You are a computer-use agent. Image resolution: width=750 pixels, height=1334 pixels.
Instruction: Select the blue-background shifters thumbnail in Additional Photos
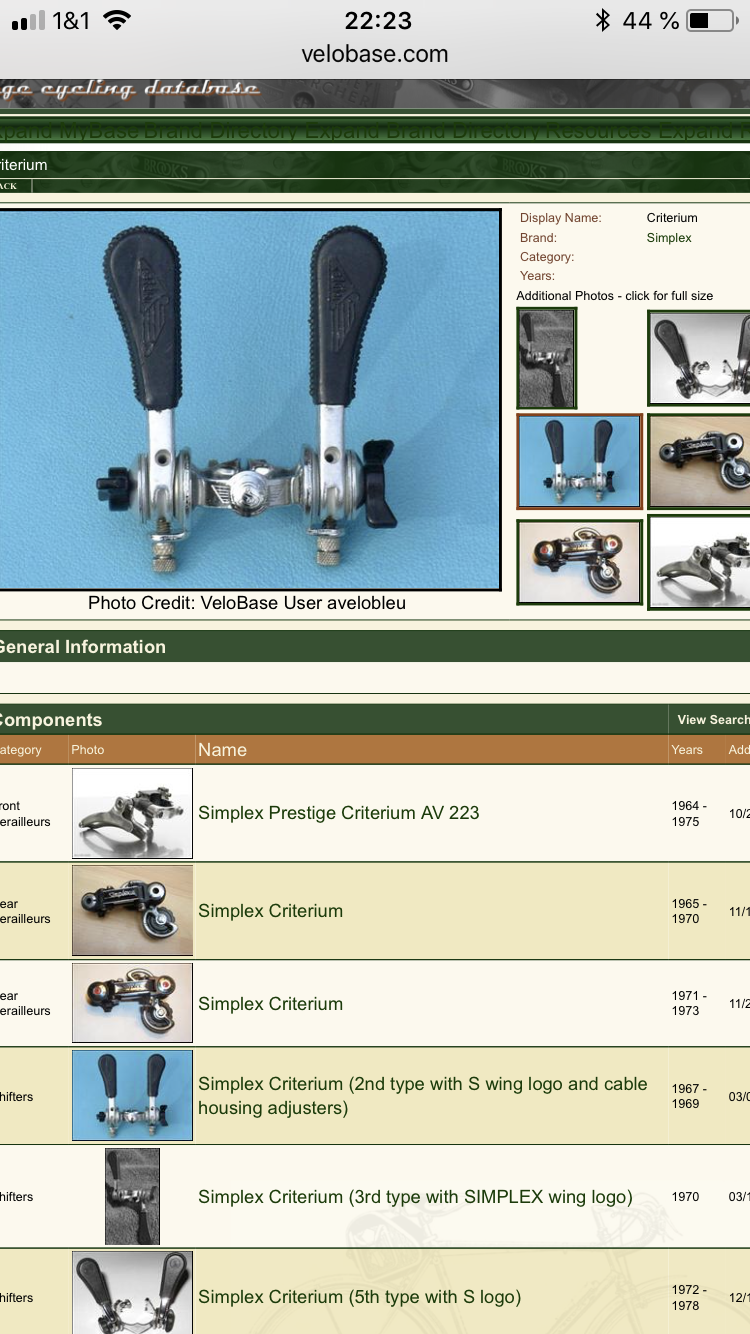pyautogui.click(x=579, y=462)
